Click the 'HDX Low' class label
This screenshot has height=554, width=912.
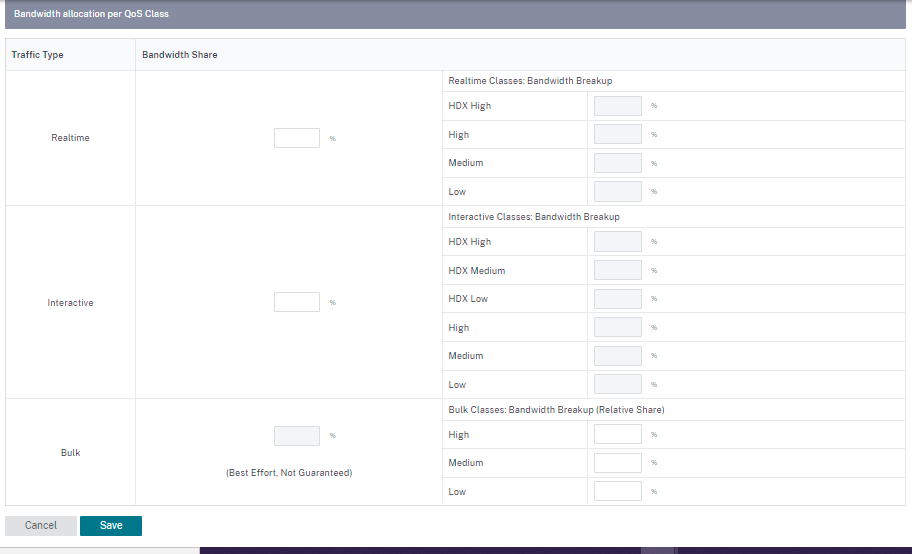click(468, 299)
